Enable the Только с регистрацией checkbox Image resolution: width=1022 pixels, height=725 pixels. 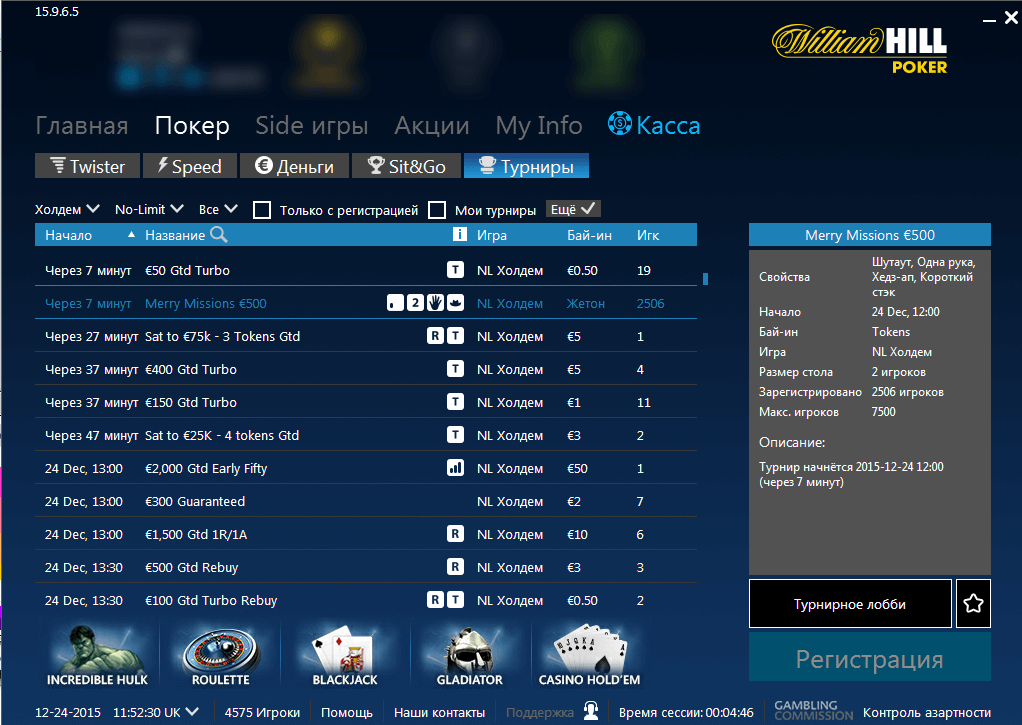pos(262,210)
